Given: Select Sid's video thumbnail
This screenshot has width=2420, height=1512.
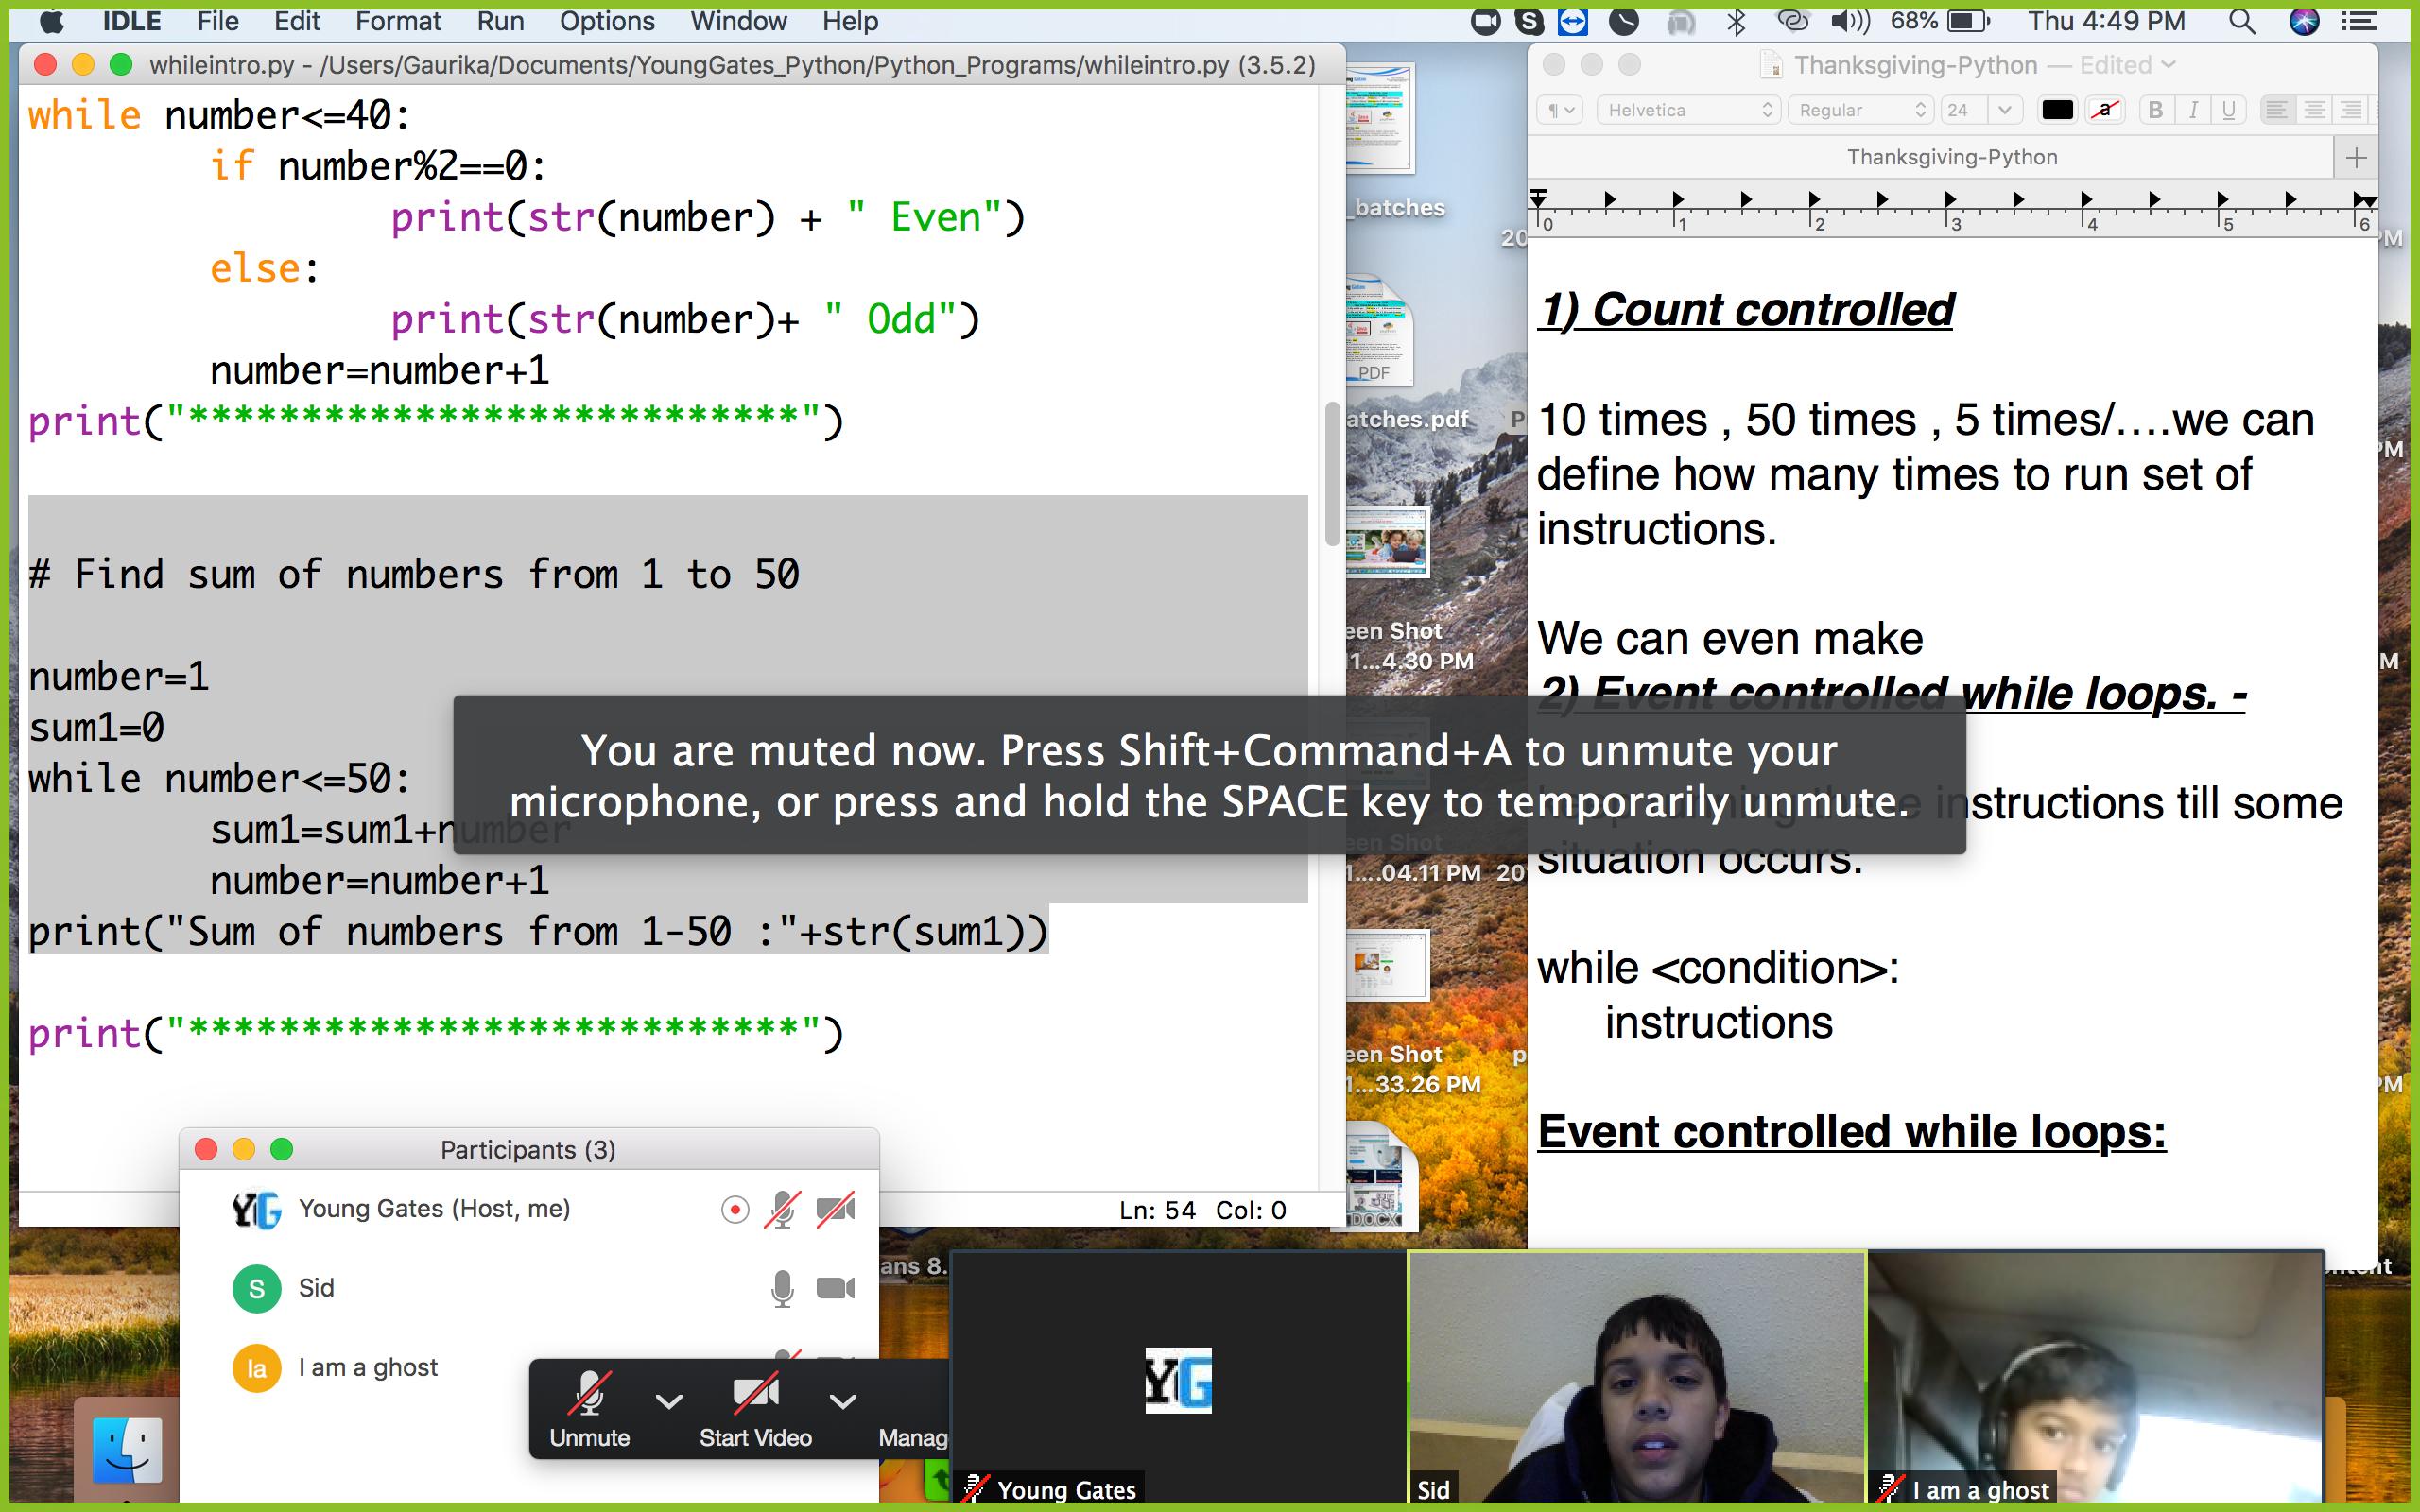Looking at the screenshot, I should 1636,1377.
